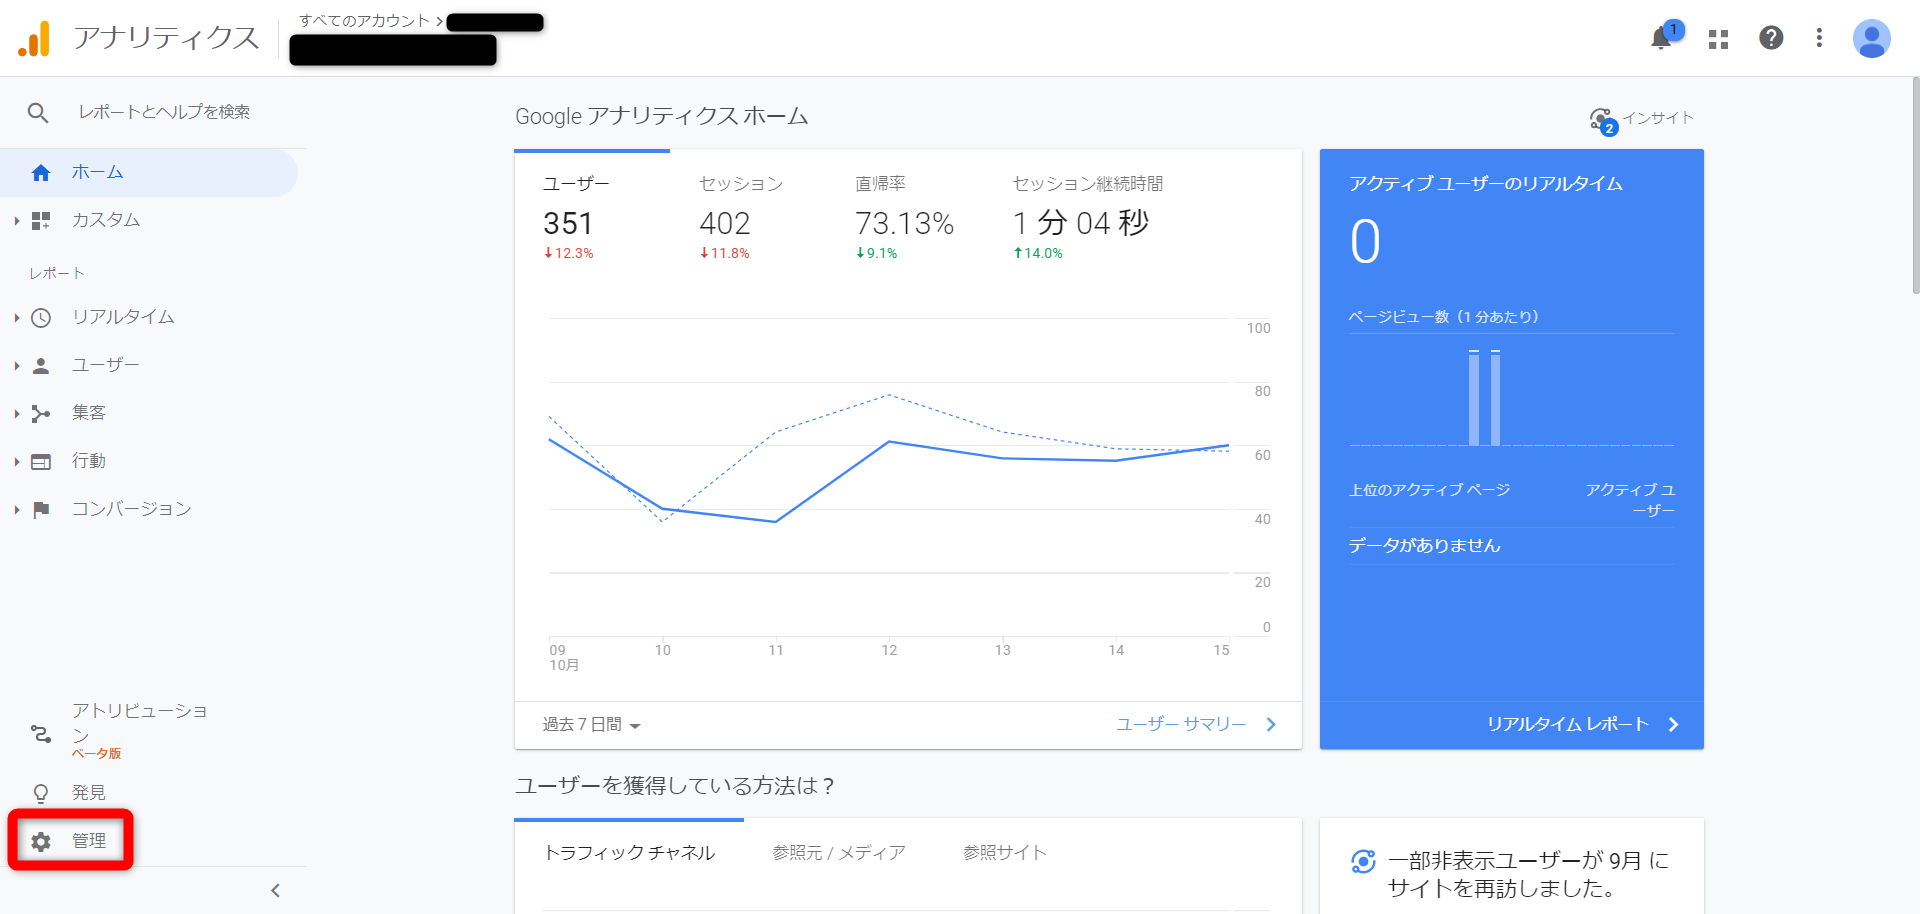Screen dimensions: 1920x914
Task: Select the 直帰率 metric tab
Action: [x=906, y=219]
